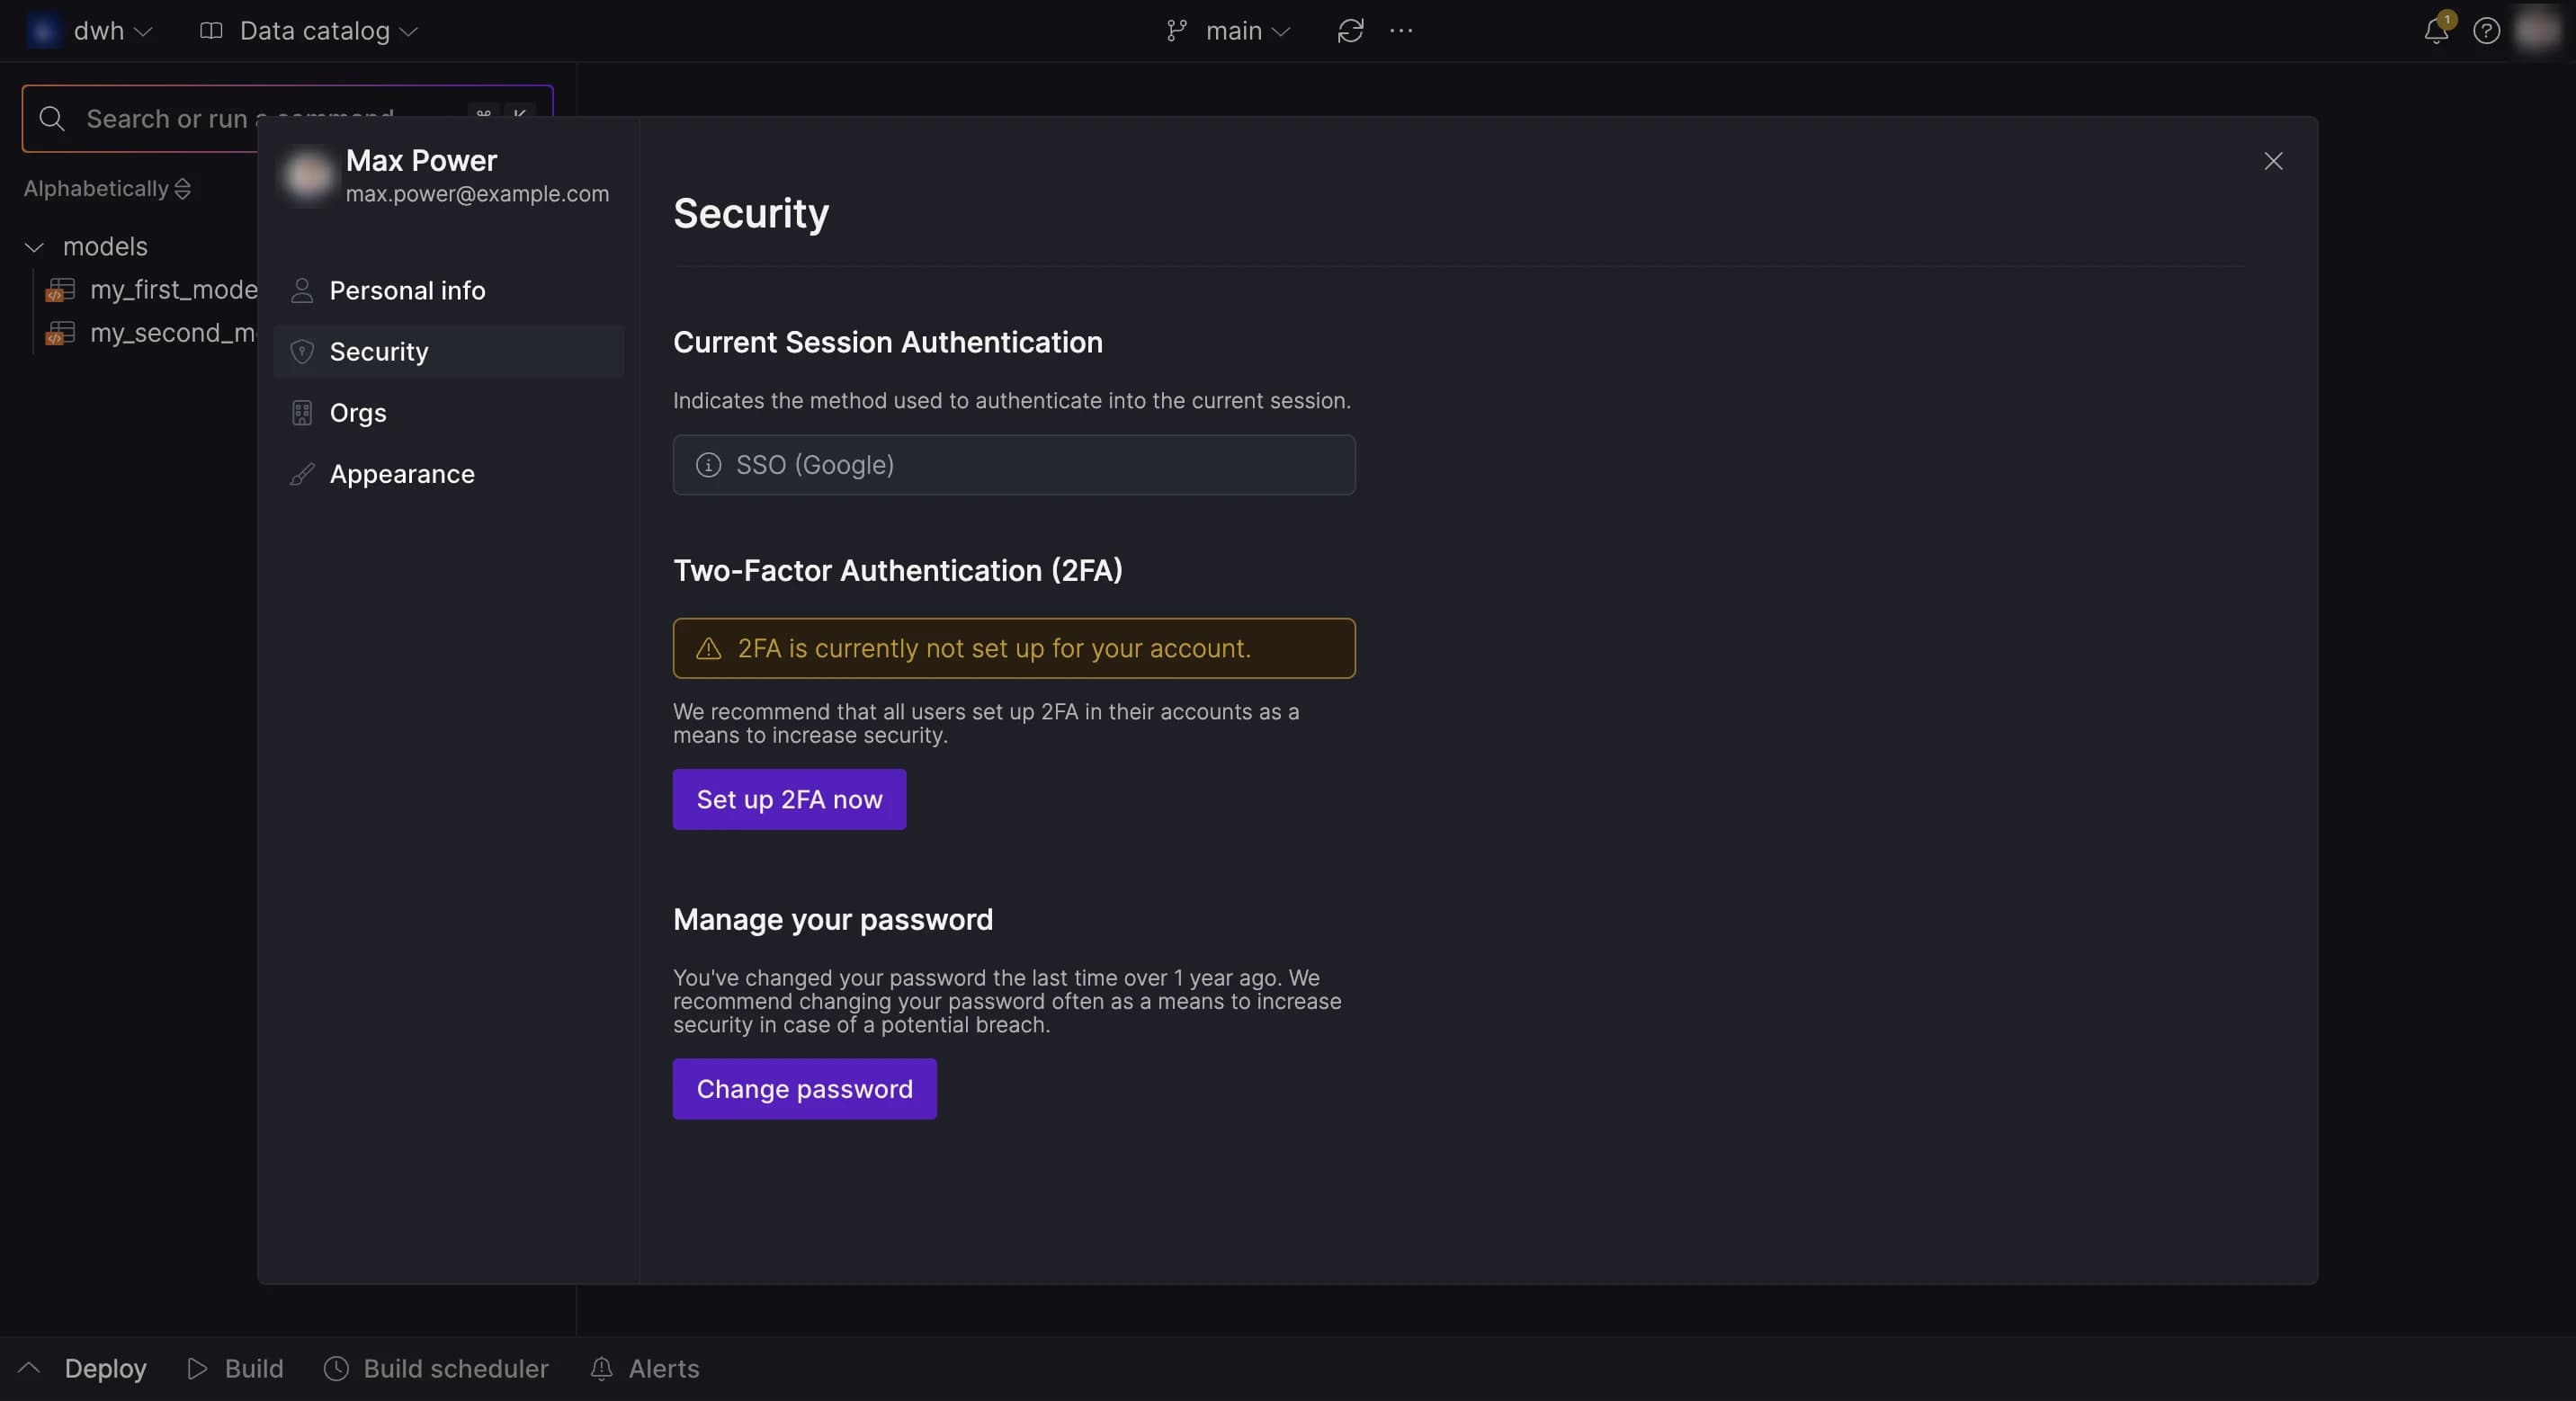Click the my_second_model table icon
Screen dimensions: 2576x1401
coord(60,333)
